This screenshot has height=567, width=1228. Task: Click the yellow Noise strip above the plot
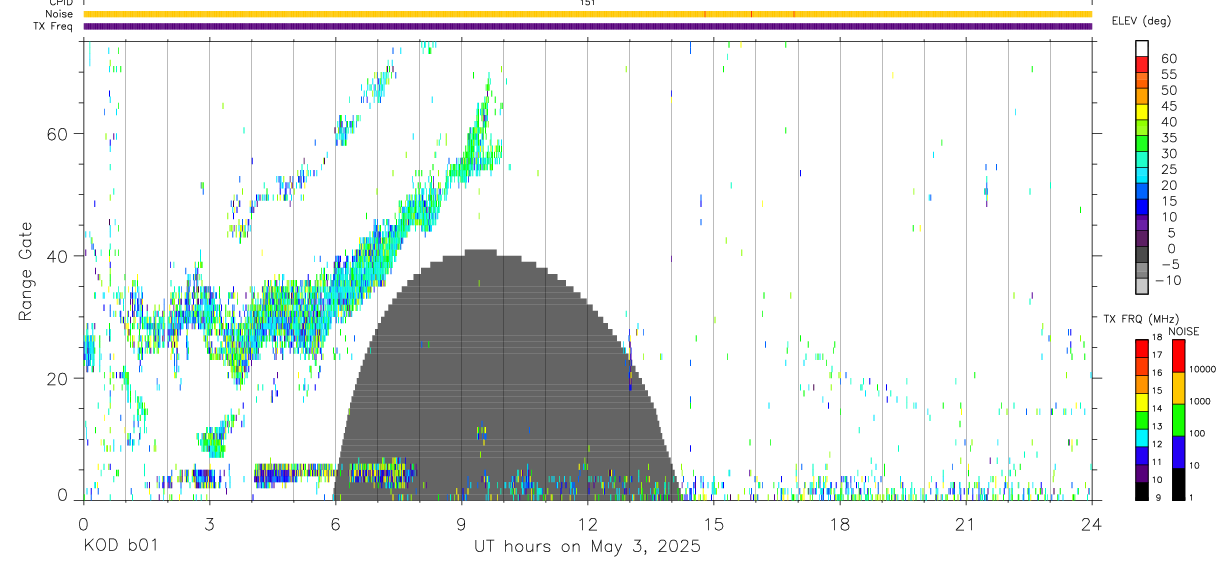coord(587,14)
